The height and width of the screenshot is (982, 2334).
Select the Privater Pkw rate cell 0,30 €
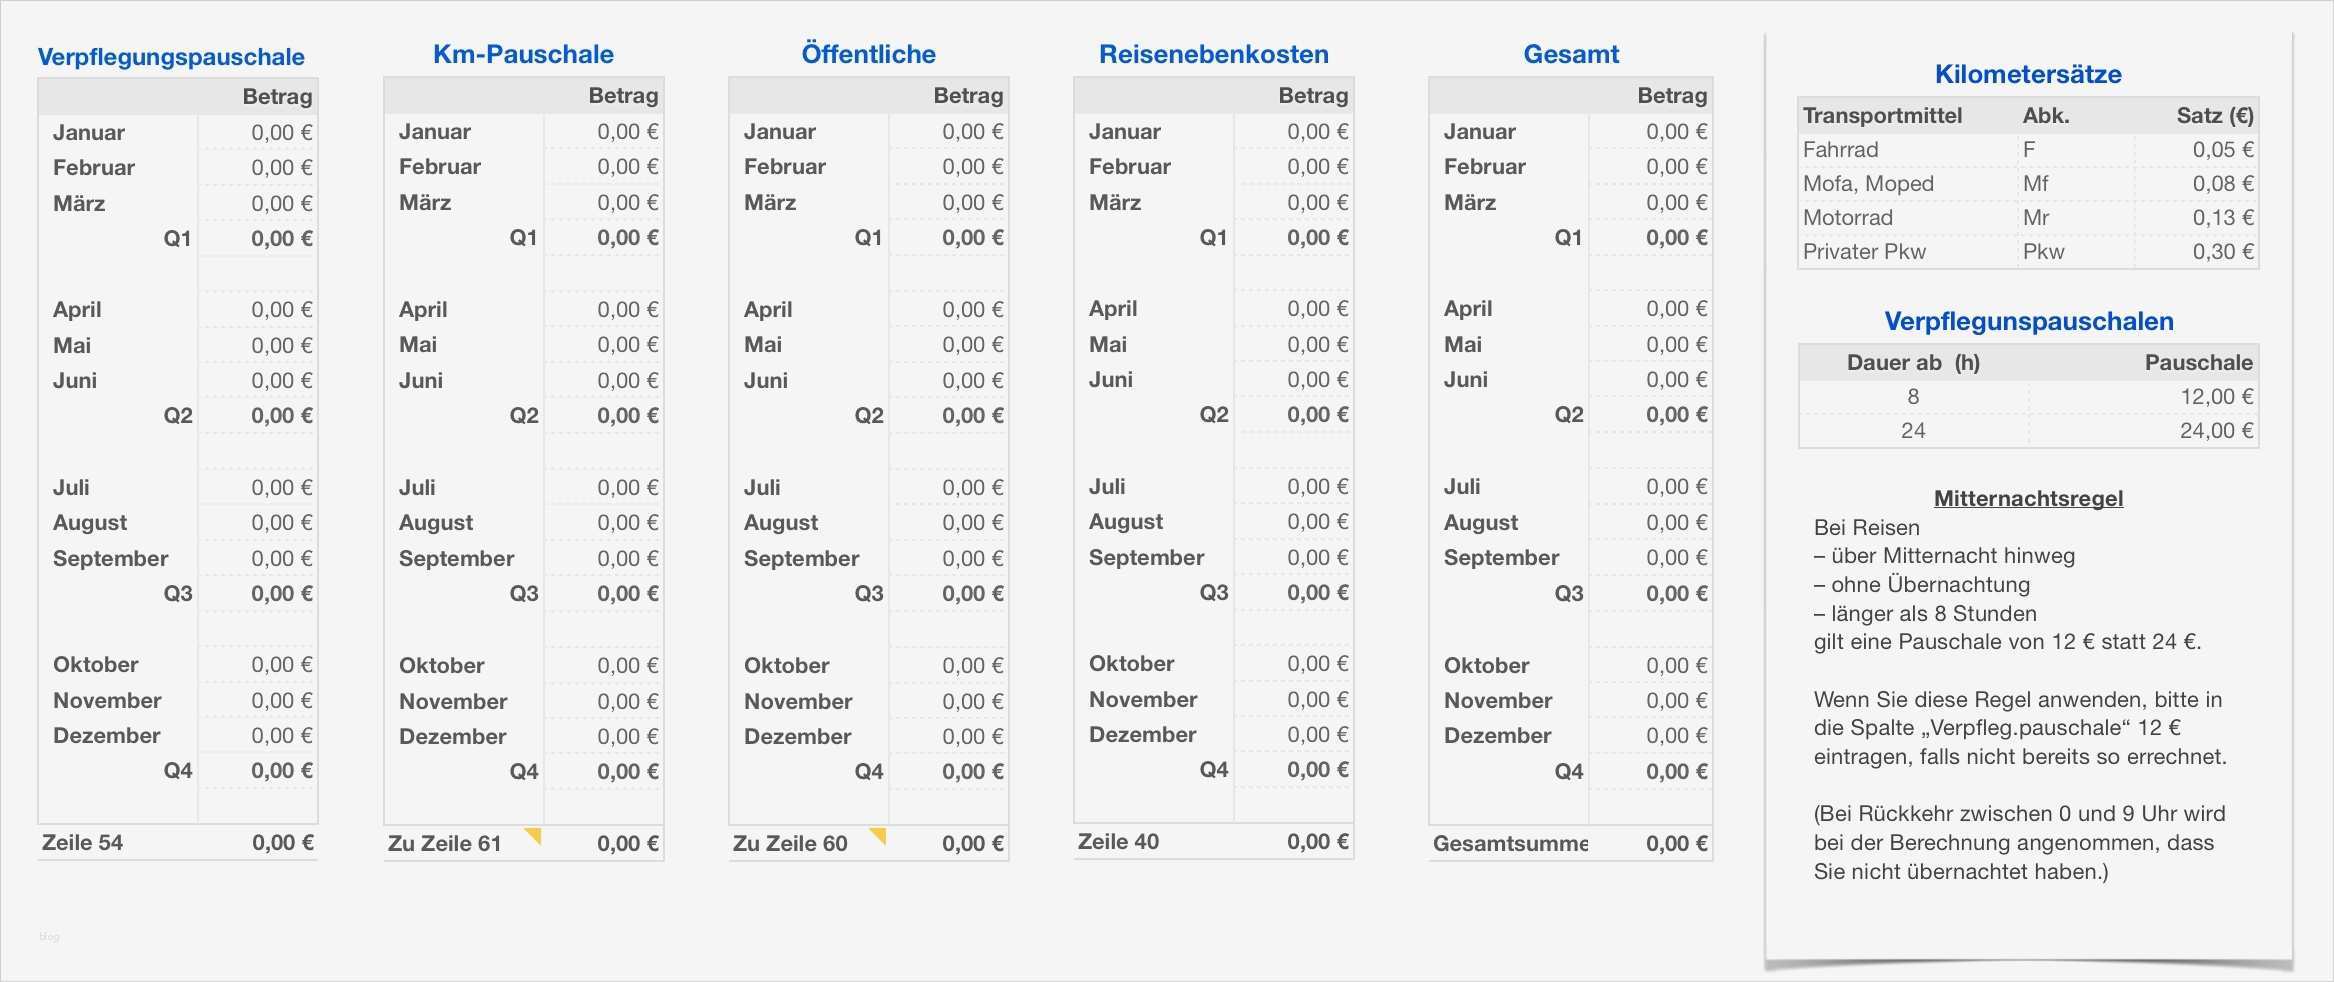click(x=2222, y=252)
